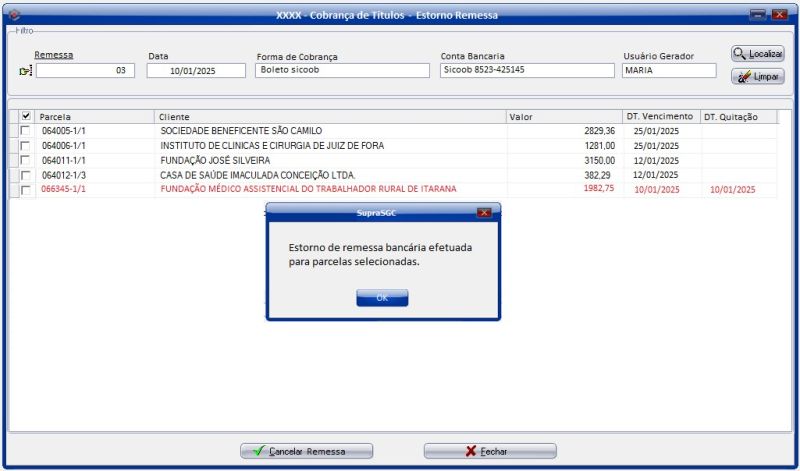Click due date 12/01/2025 of José Silveira row
This screenshot has width=800, height=471.
(656, 161)
